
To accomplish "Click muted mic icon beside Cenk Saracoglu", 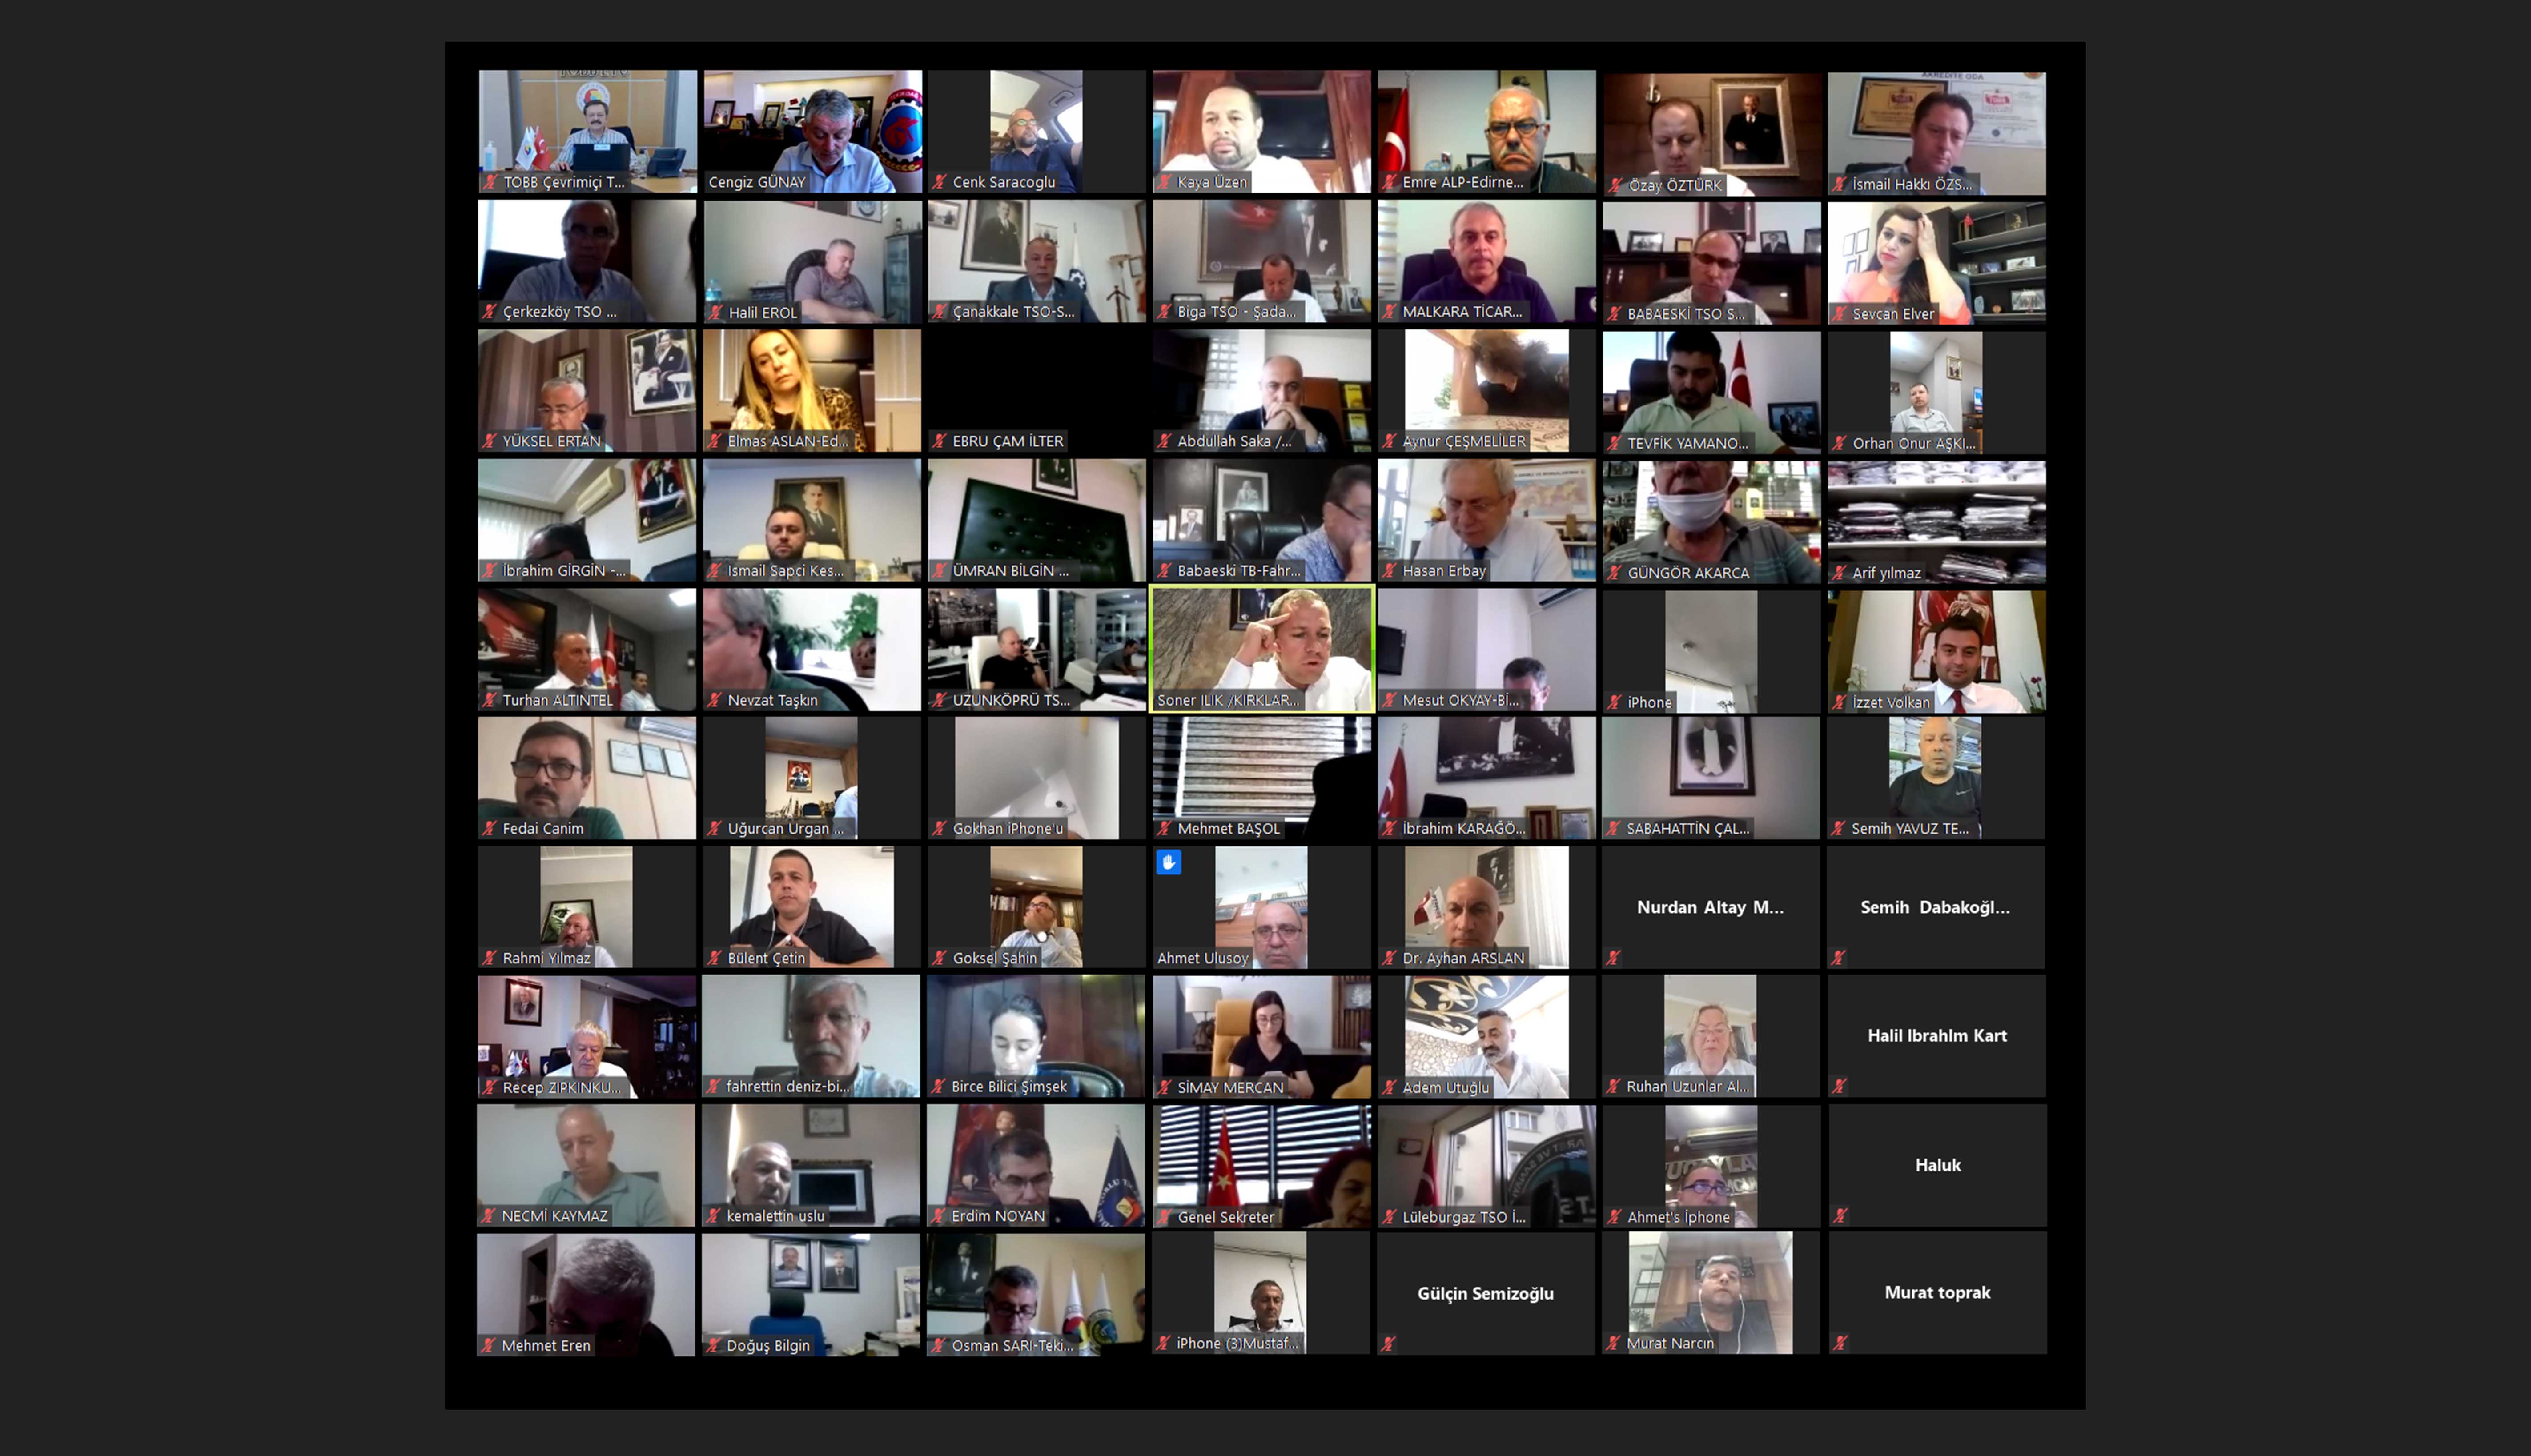I will [x=940, y=182].
